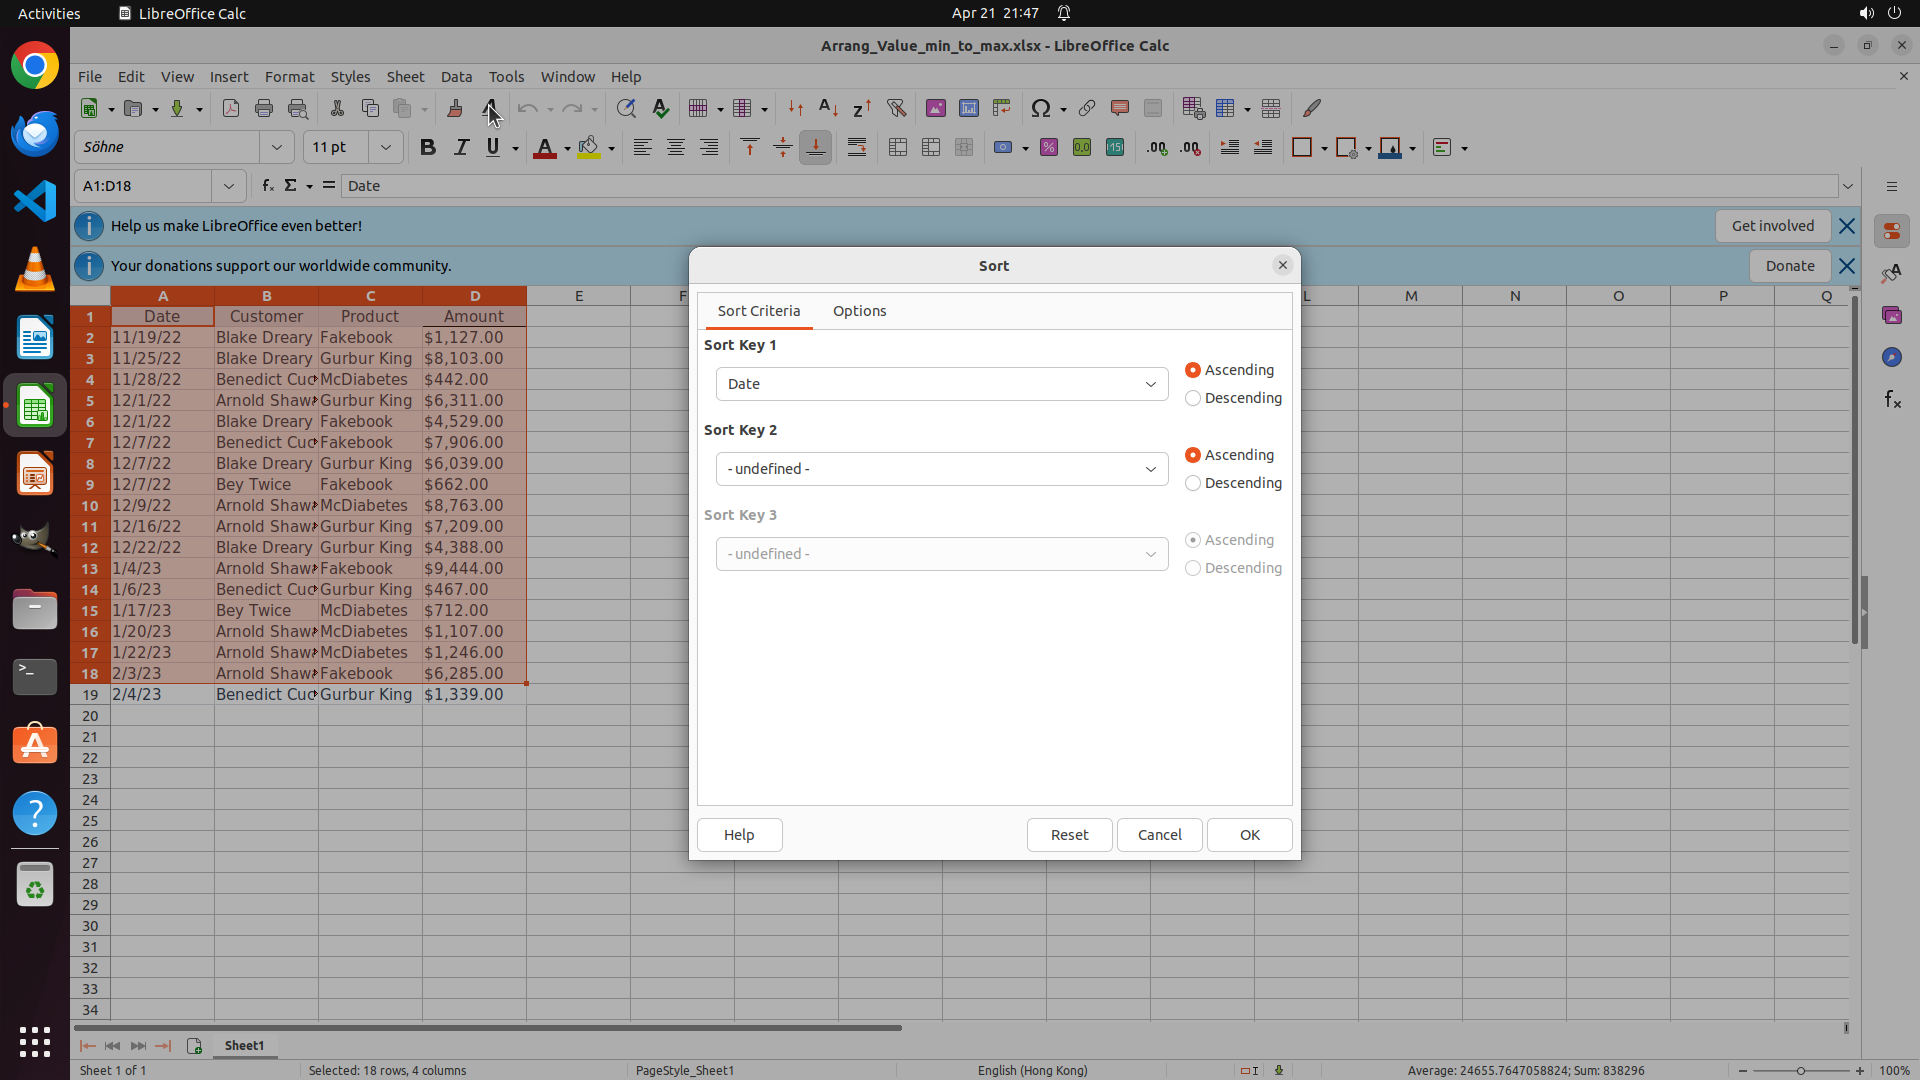Select Ascending for Sort Key 2
1920x1080 pixels.
coord(1193,455)
